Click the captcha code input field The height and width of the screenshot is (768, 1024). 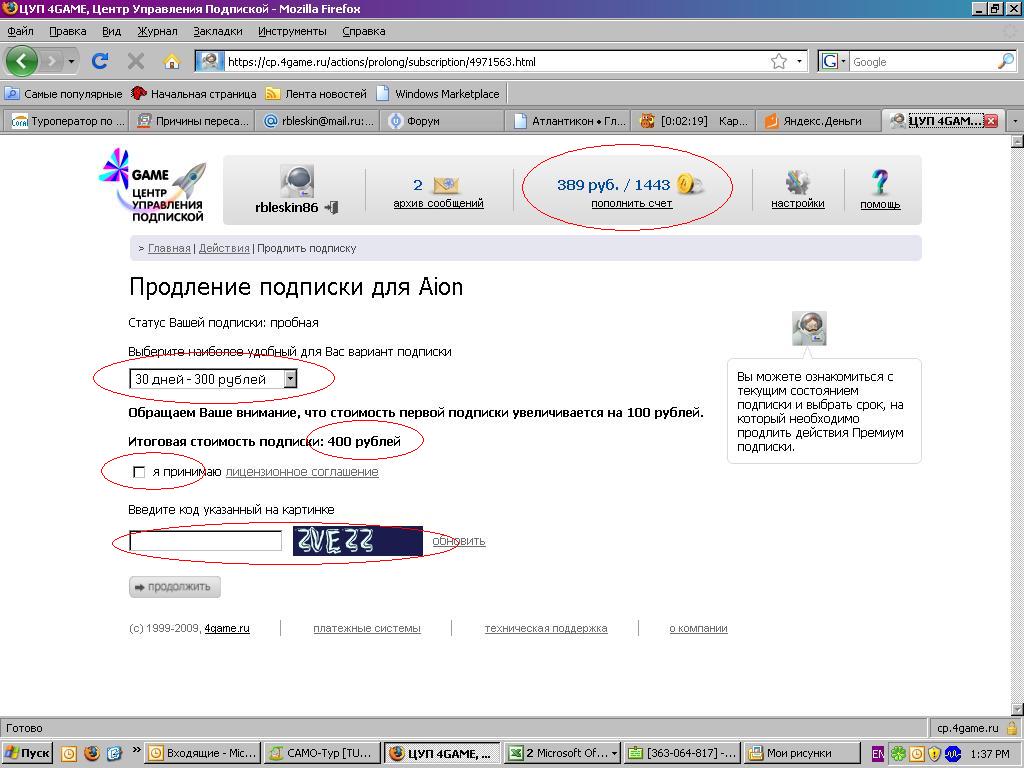click(x=206, y=541)
